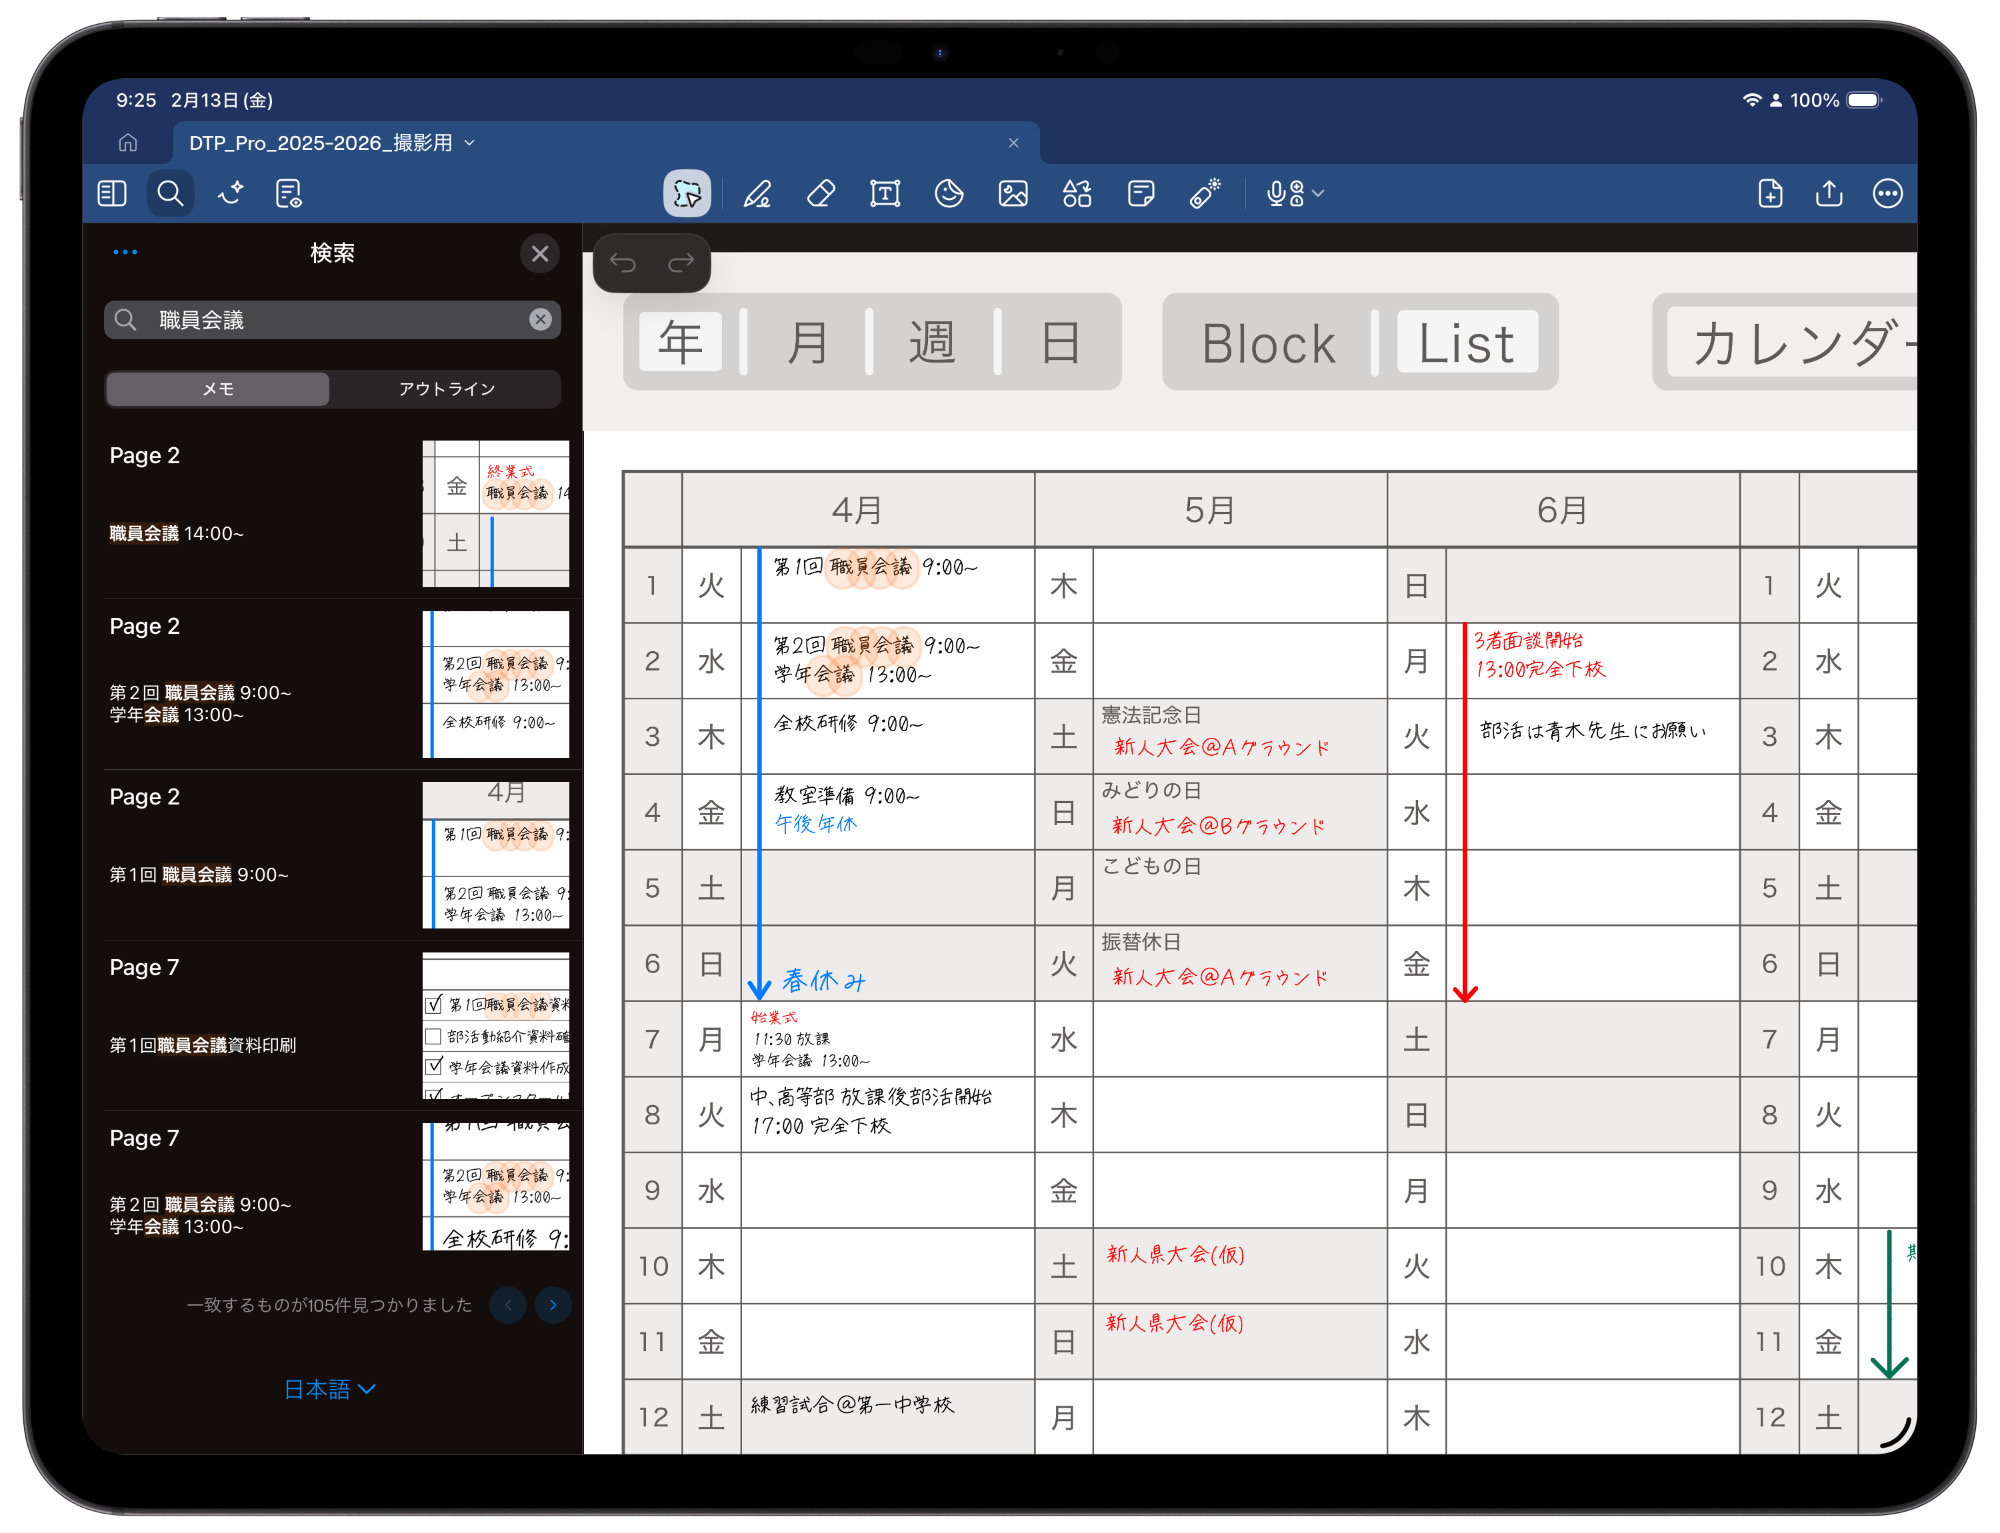Select the Lasso selection tool
Image resolution: width=2000 pixels, height=1533 pixels.
tap(687, 193)
